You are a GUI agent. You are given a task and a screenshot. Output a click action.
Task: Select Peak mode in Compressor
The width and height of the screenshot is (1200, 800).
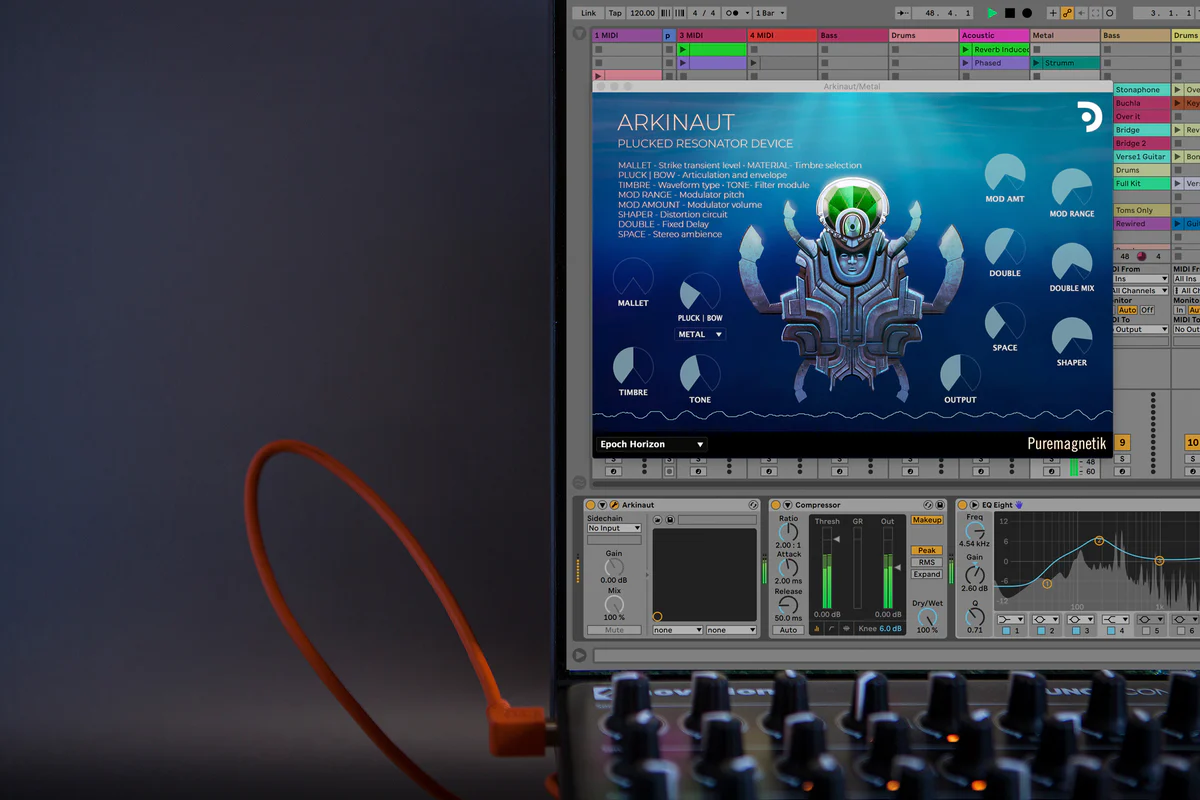click(927, 551)
